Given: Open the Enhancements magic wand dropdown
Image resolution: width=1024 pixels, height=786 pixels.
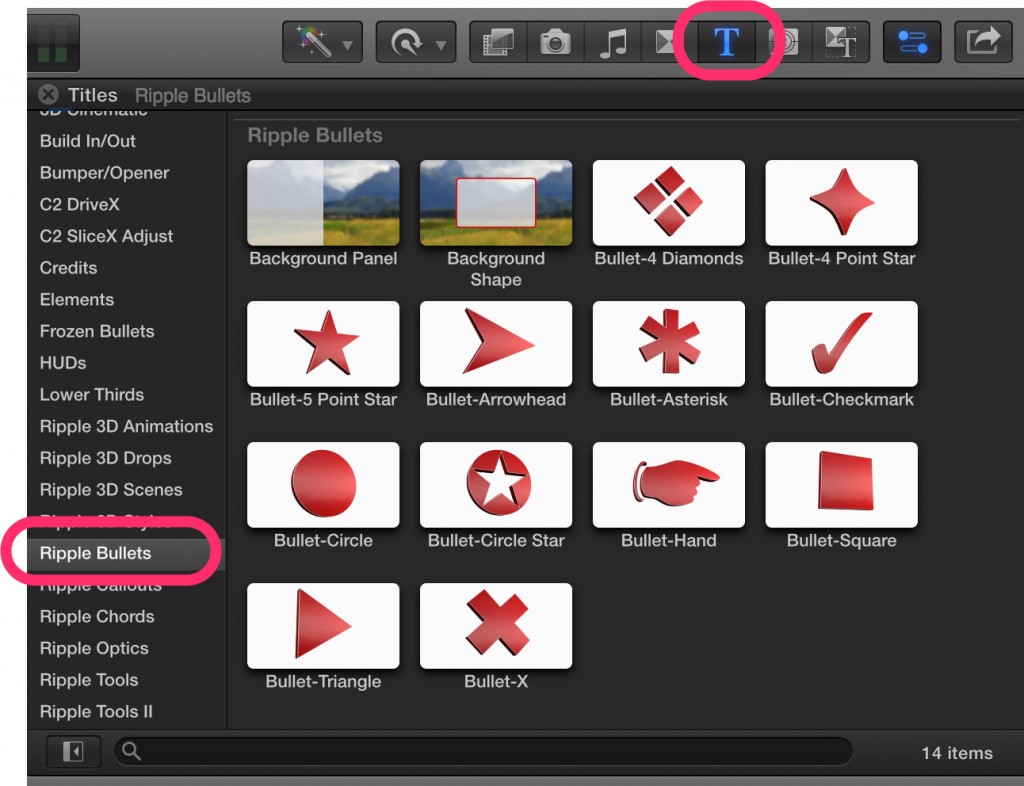Looking at the screenshot, I should pos(322,42).
